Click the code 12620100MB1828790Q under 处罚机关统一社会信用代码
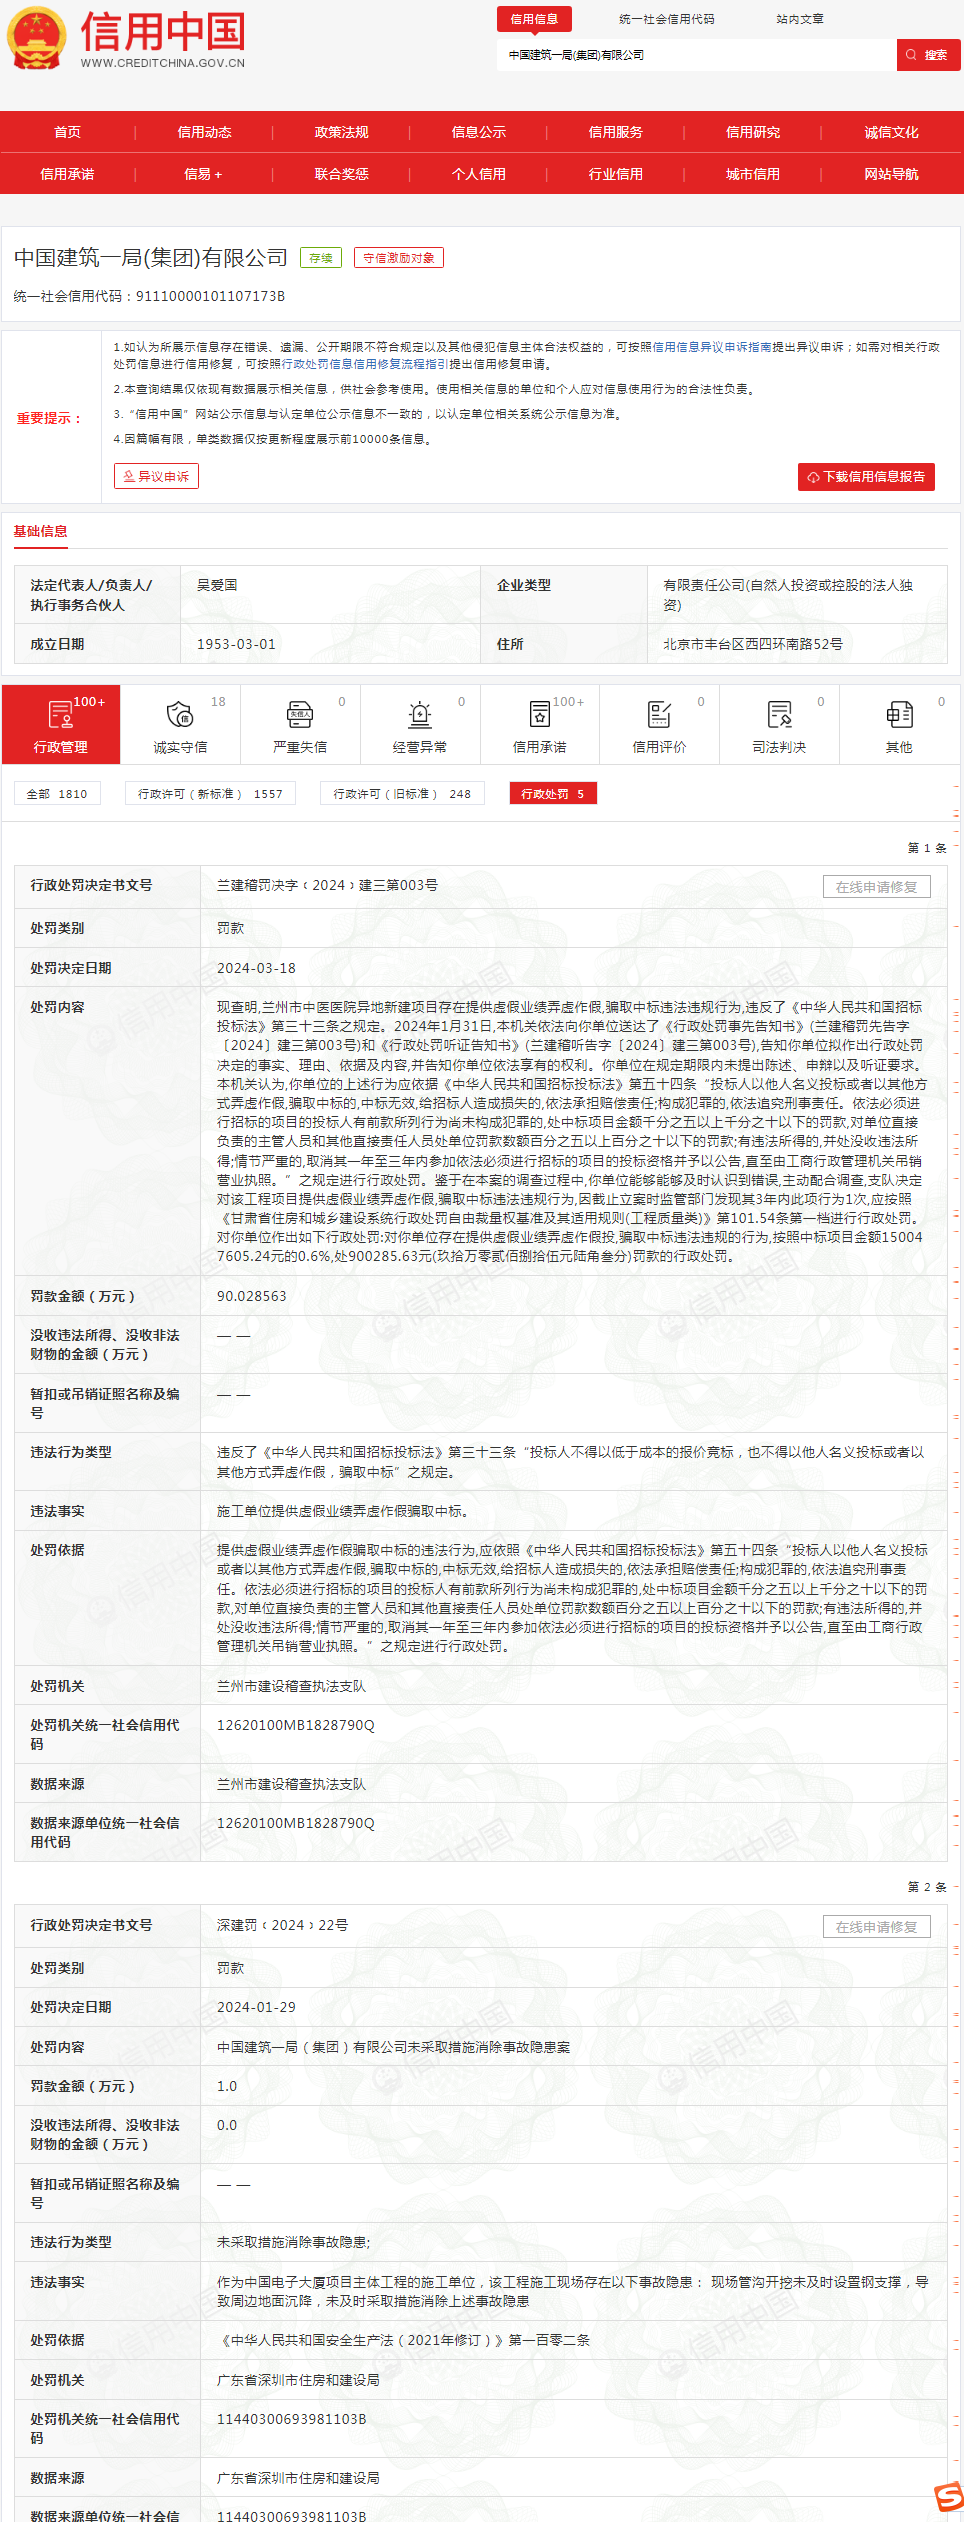Viewport: 964px width, 2522px height. point(296,1725)
